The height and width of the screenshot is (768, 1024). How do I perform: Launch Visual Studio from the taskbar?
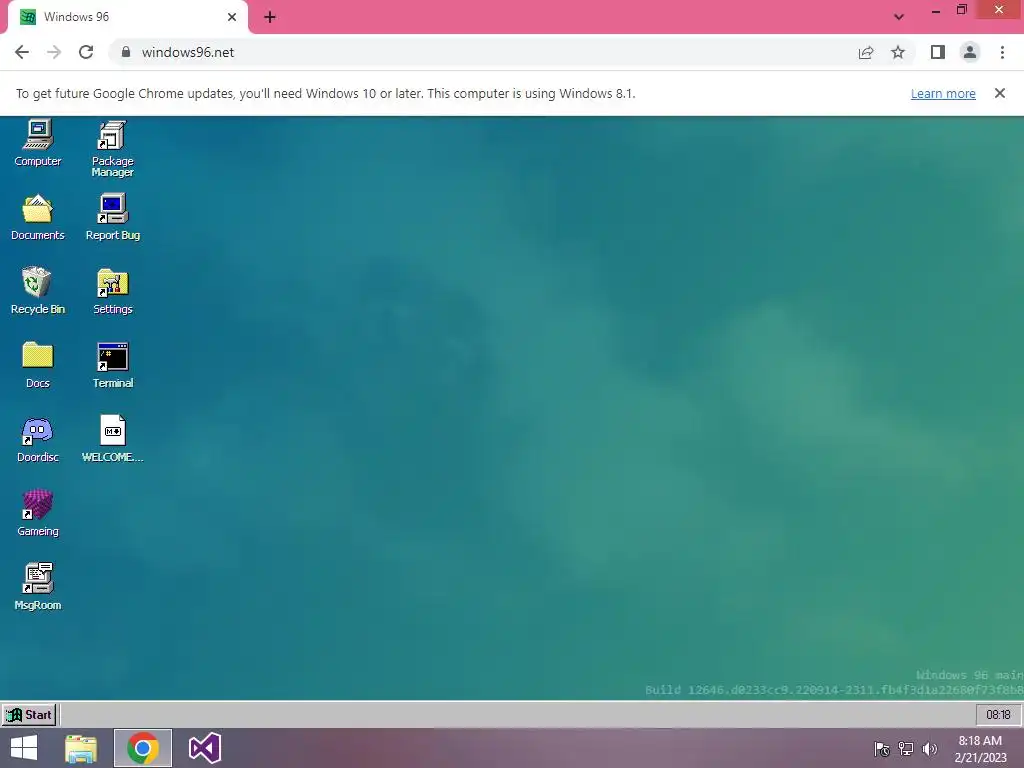click(x=204, y=748)
